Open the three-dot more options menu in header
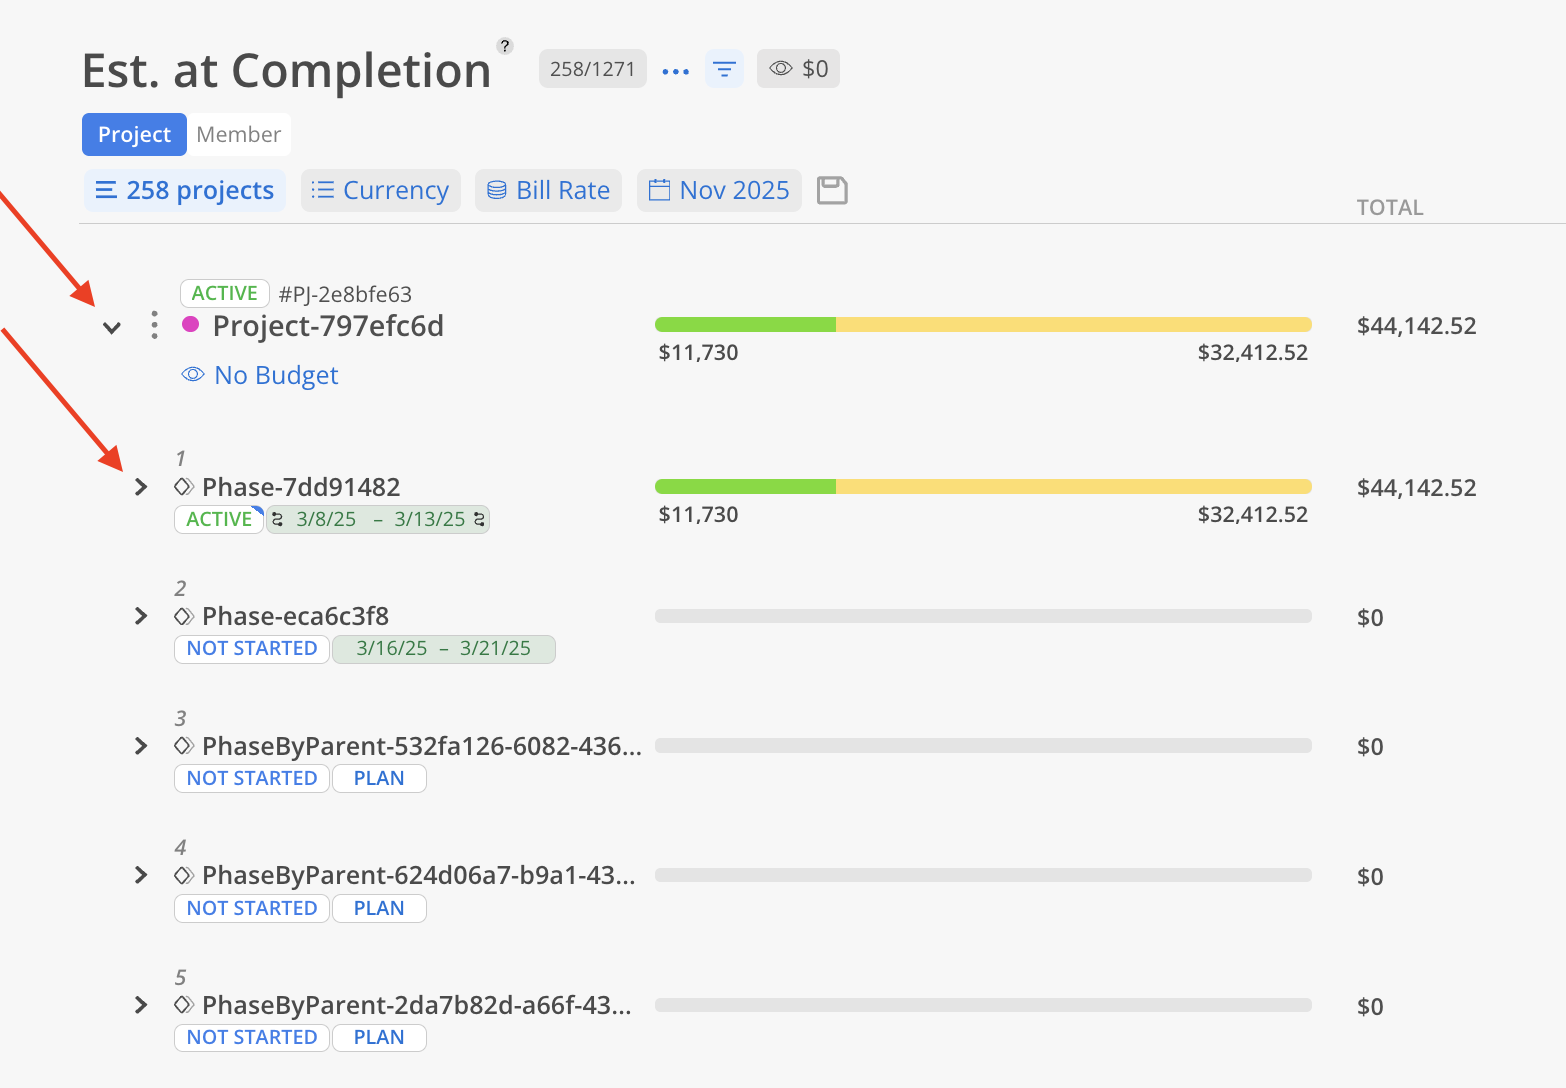The height and width of the screenshot is (1088, 1566). pyautogui.click(x=676, y=71)
